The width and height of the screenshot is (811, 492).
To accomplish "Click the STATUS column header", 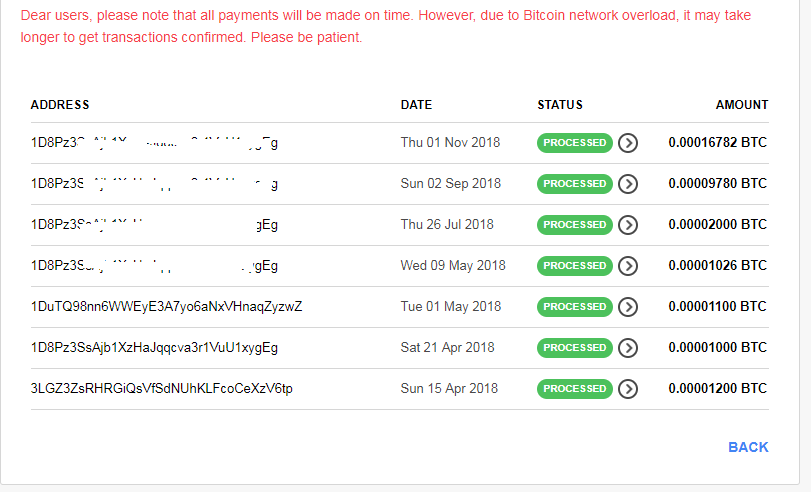I will [560, 105].
